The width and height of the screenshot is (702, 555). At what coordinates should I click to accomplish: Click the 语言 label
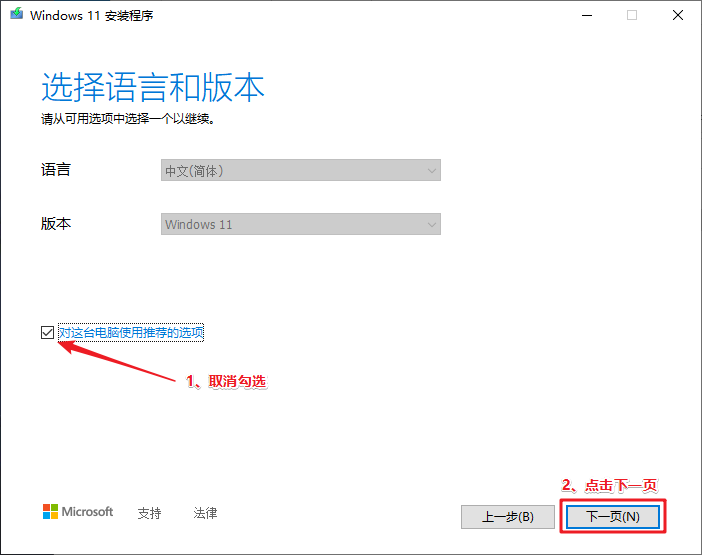coord(56,170)
